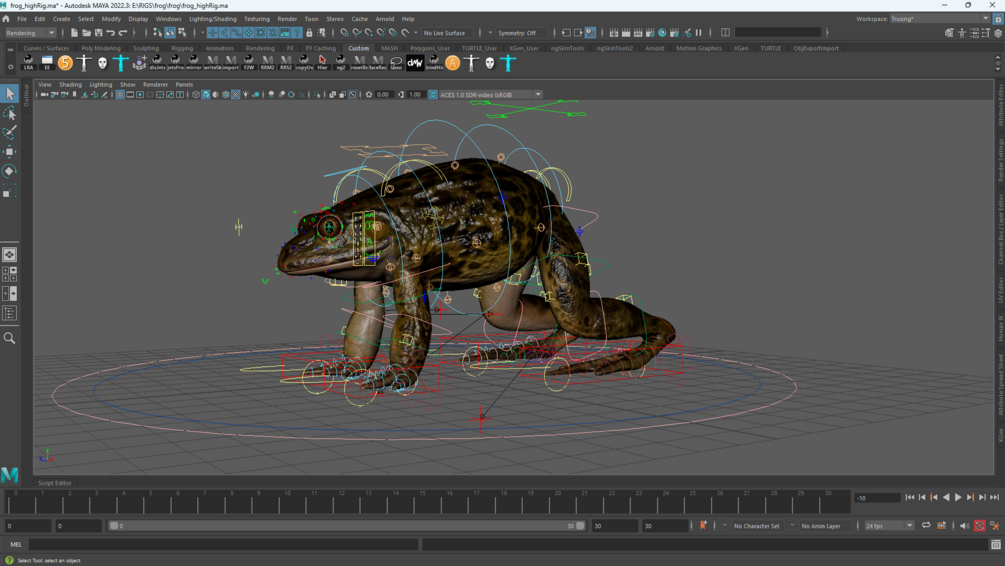The width and height of the screenshot is (1005, 566).
Task: Click the save scene icon
Action: (98, 33)
